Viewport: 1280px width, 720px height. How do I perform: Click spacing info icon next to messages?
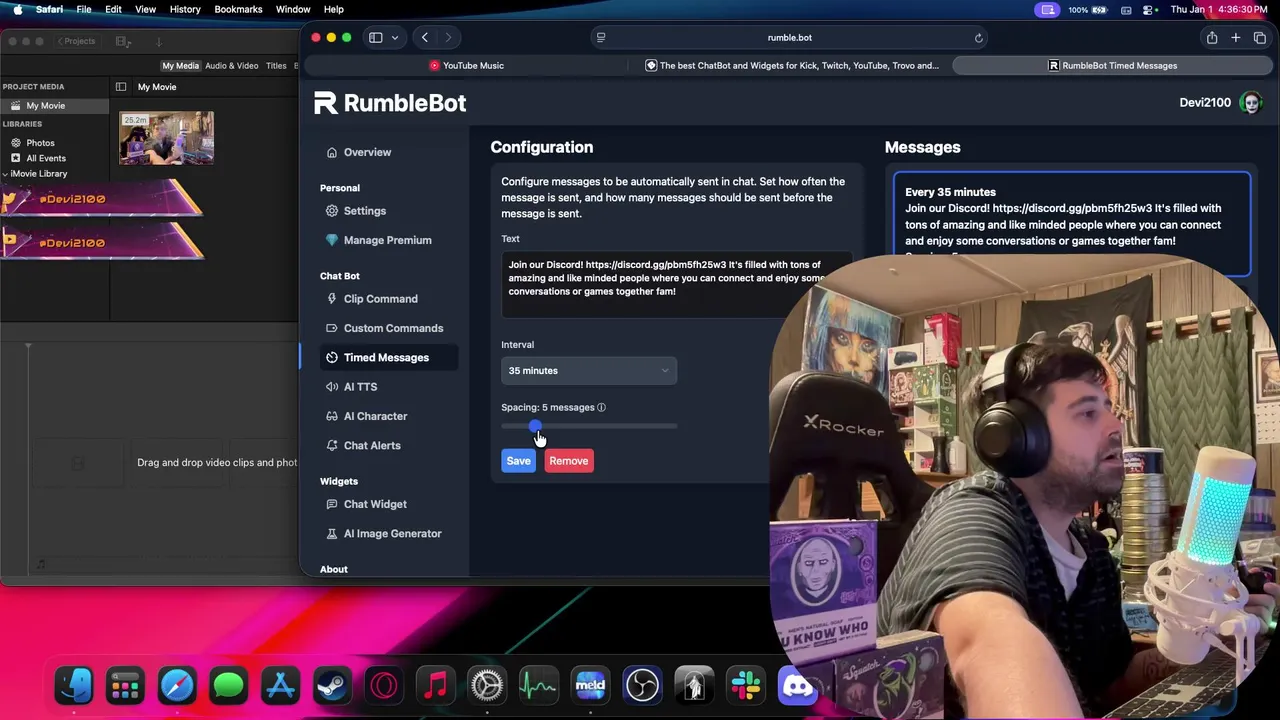(x=601, y=407)
